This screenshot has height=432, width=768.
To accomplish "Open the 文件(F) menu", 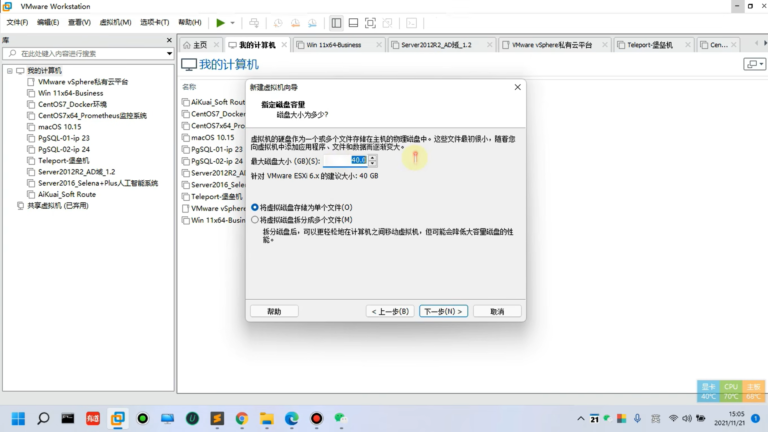I will (17, 23).
